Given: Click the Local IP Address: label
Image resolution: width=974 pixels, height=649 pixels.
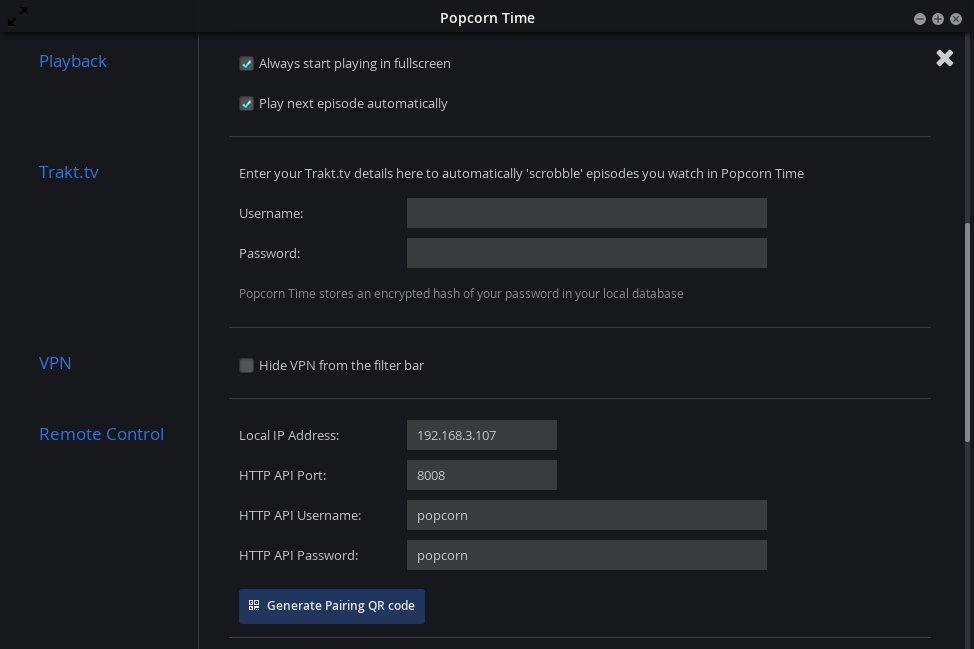Looking at the screenshot, I should point(289,435).
